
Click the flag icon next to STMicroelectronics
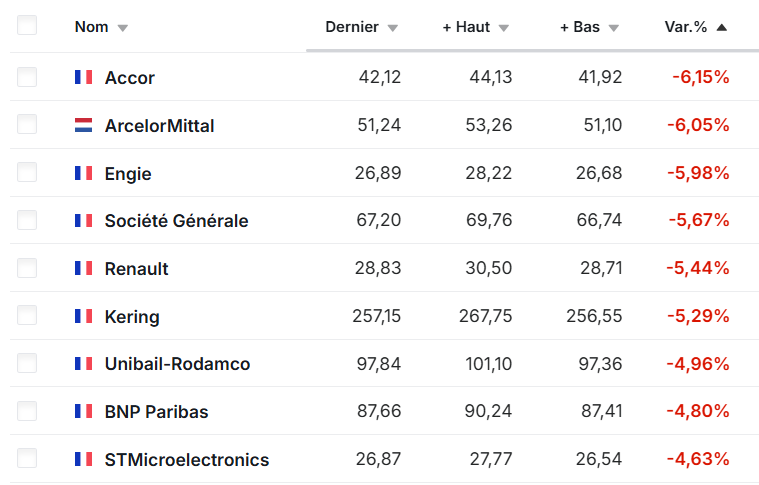tap(83, 459)
